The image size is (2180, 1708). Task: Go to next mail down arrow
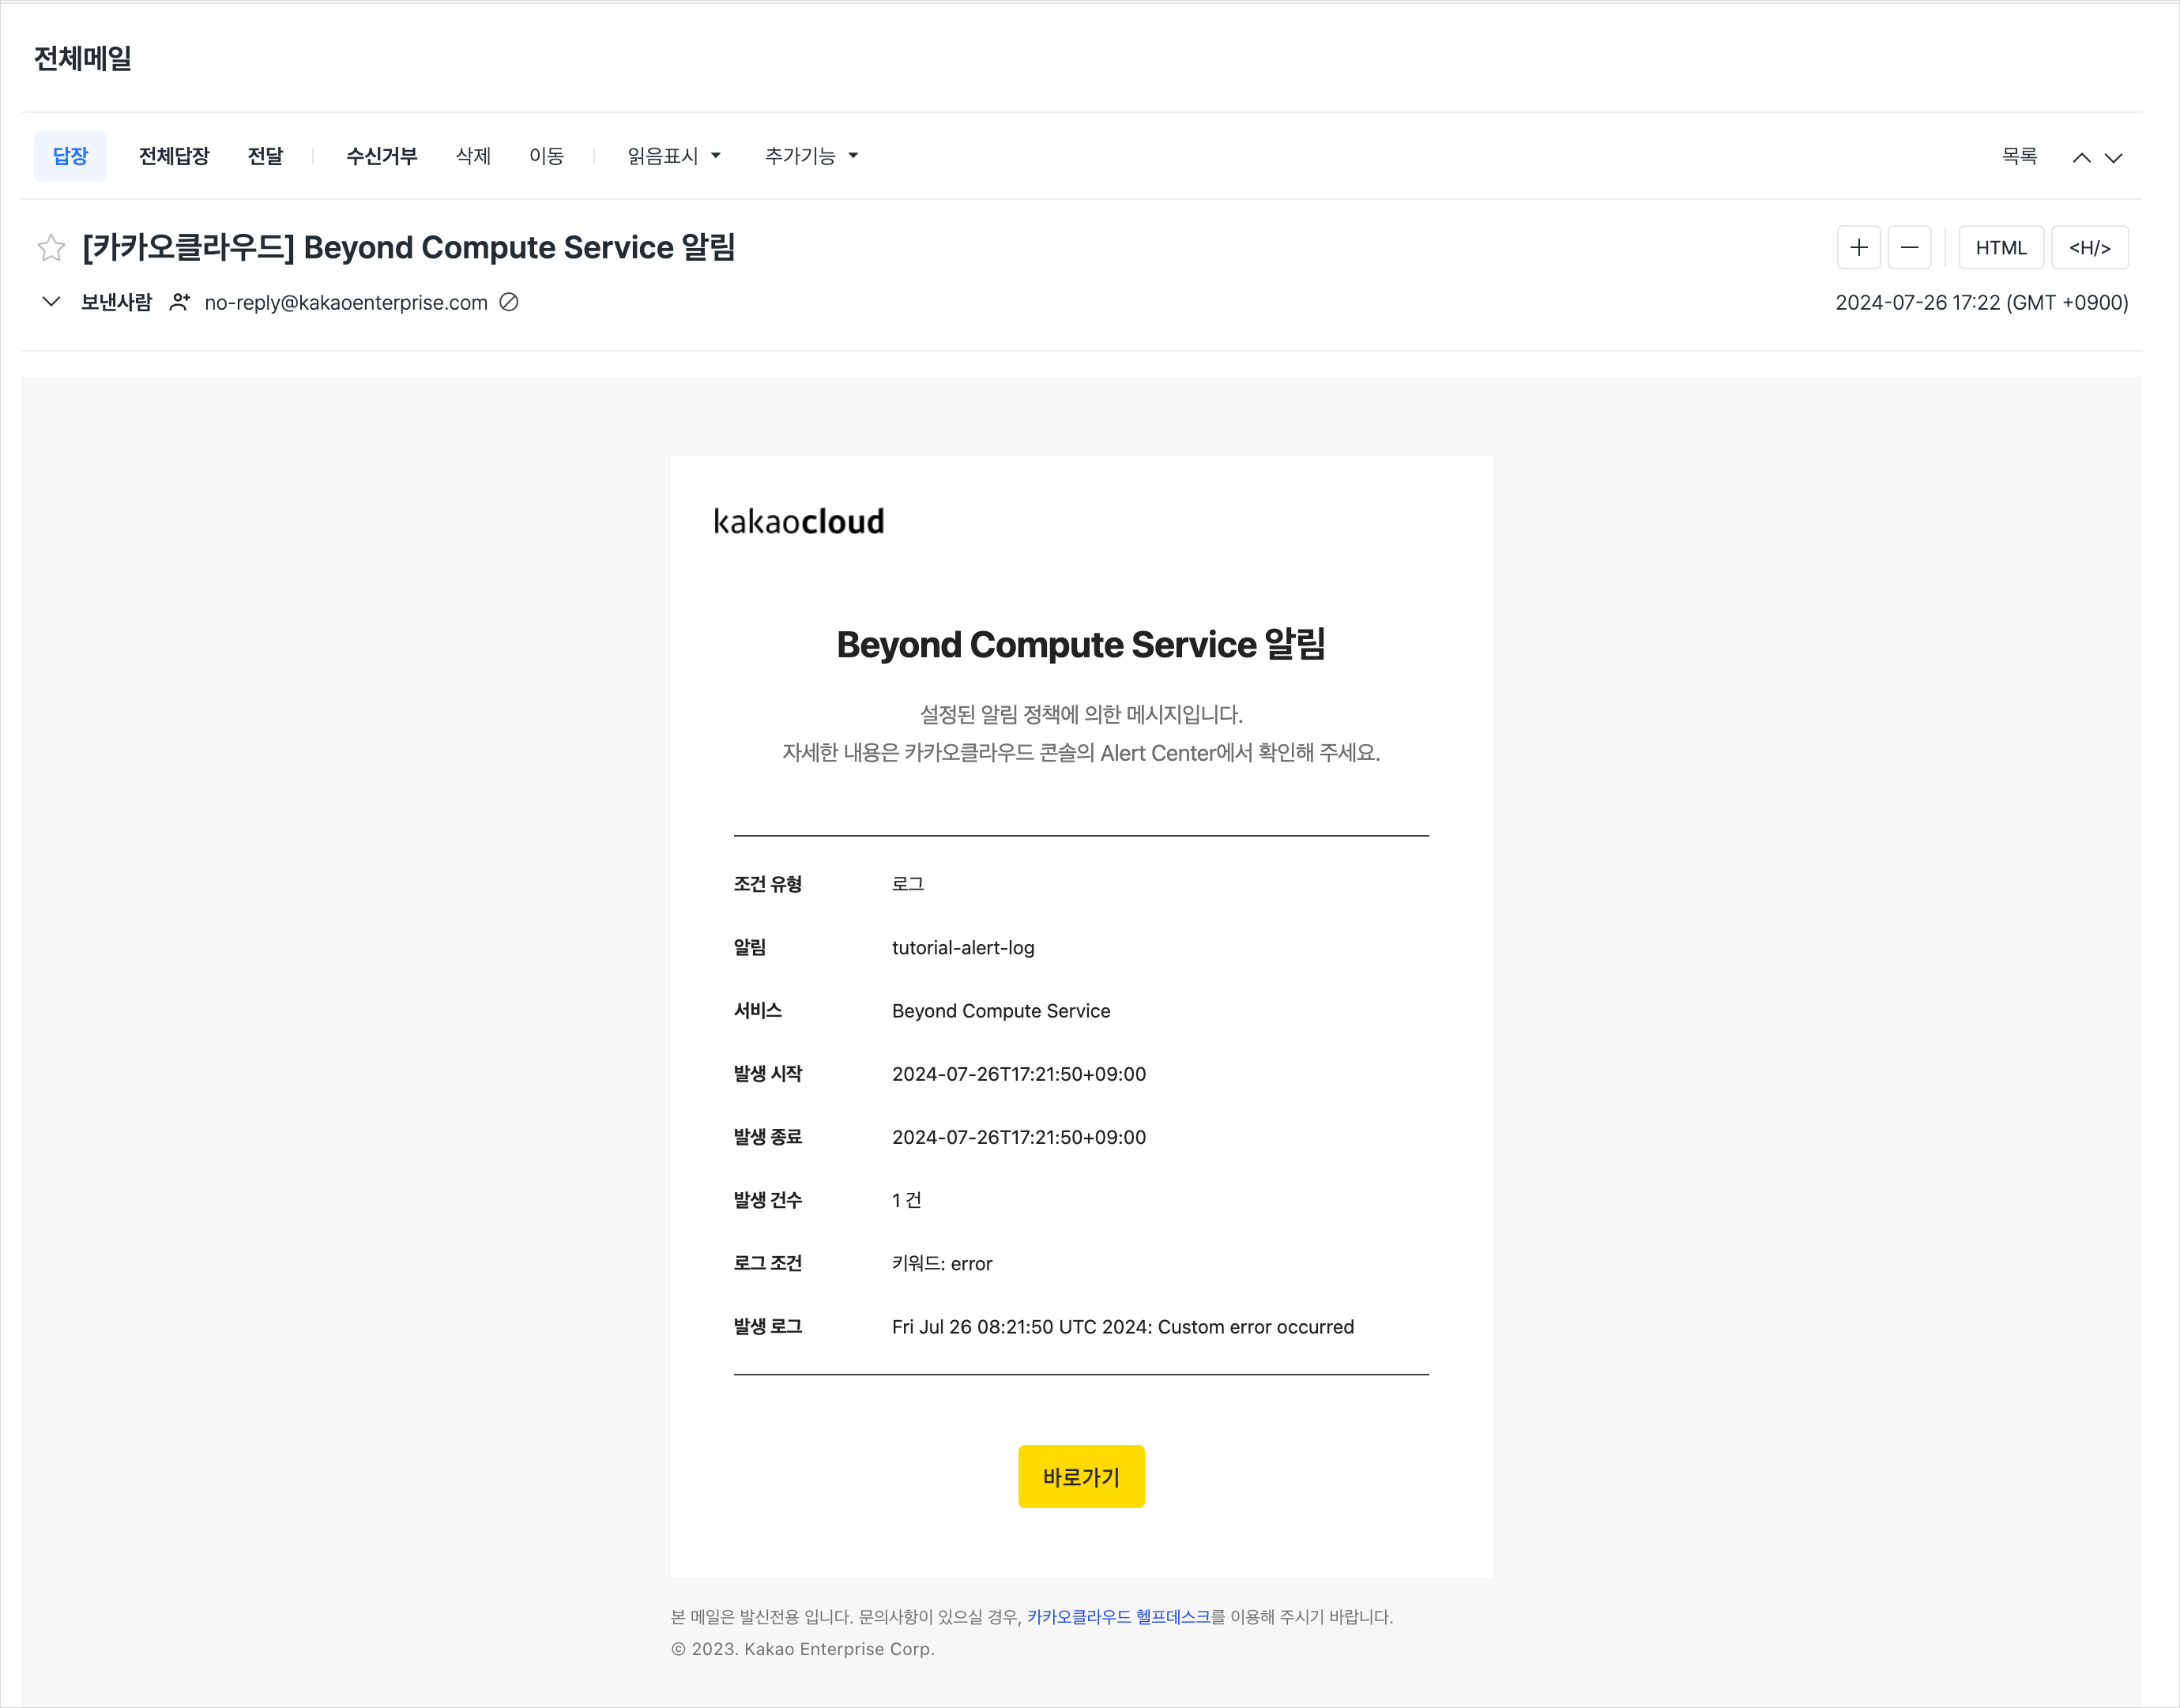[x=2114, y=158]
